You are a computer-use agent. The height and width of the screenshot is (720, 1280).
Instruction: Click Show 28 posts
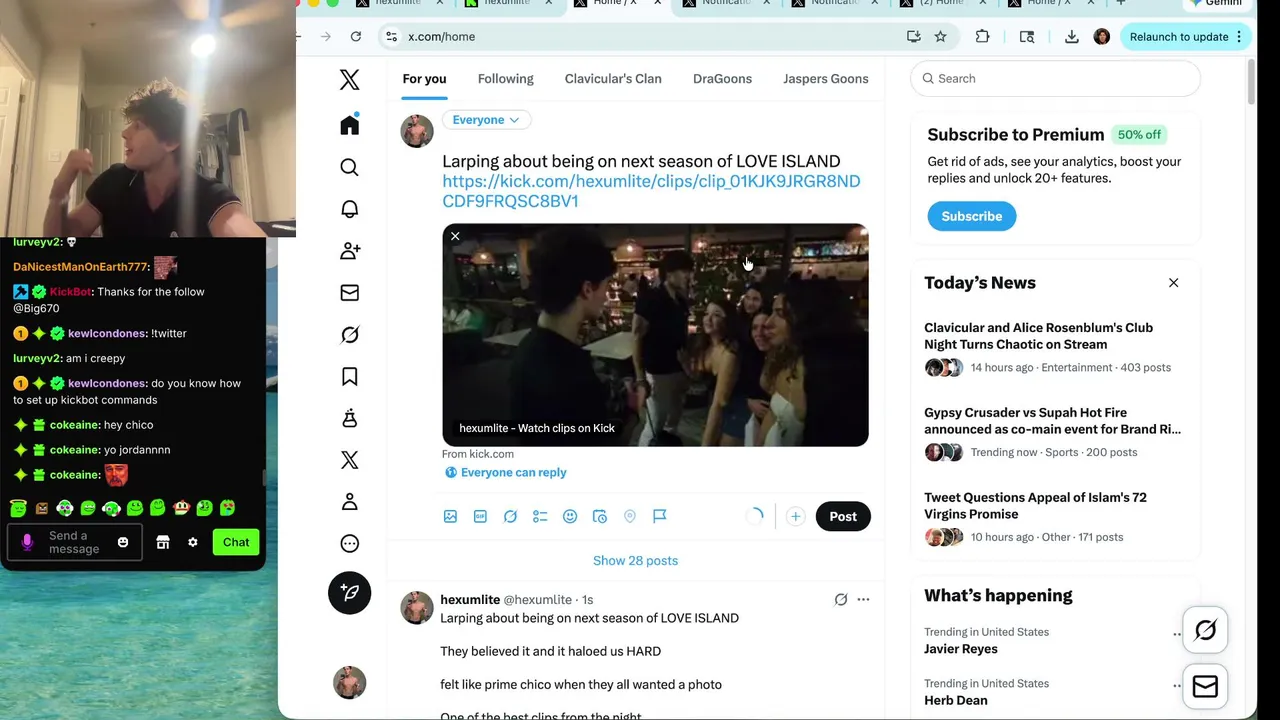635,561
